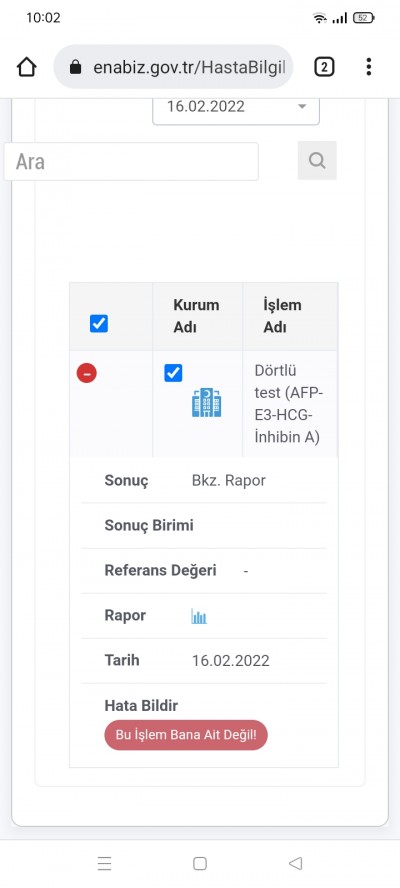Toggle the select-all checkbox in table header
The height and width of the screenshot is (888, 400).
(x=99, y=324)
